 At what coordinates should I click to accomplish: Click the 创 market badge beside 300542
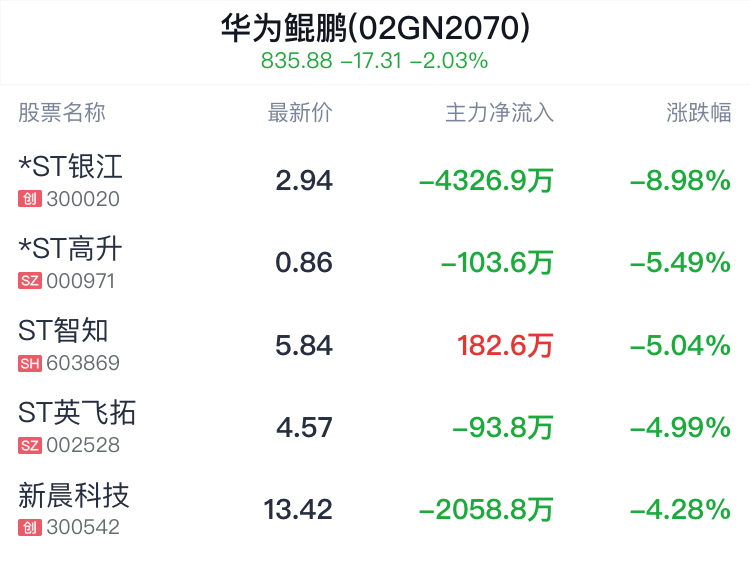29,527
